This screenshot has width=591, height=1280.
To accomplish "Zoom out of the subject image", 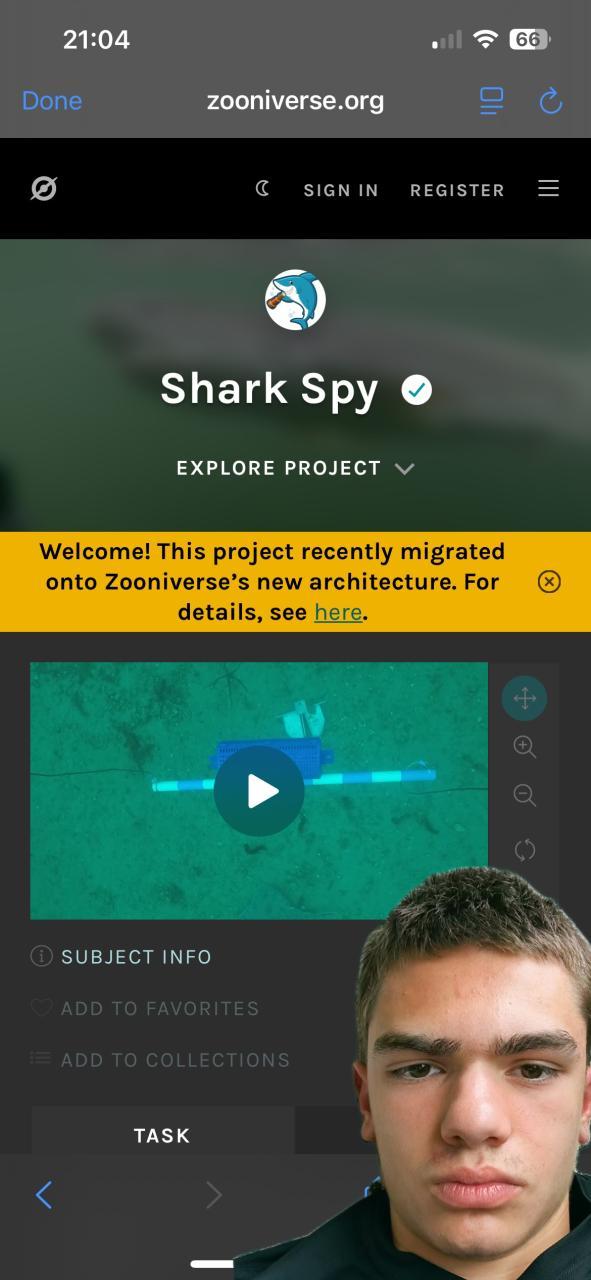I will [524, 796].
